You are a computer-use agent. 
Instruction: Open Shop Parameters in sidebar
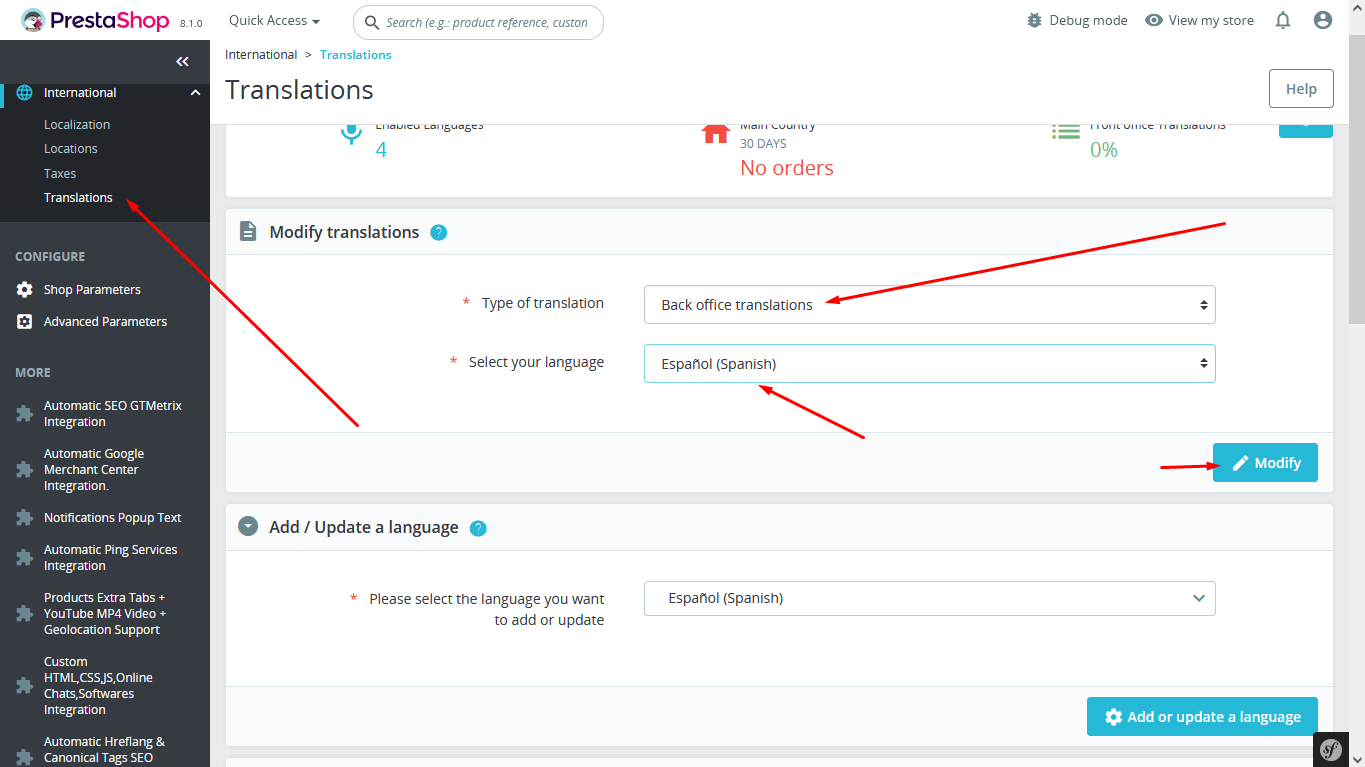pyautogui.click(x=92, y=289)
